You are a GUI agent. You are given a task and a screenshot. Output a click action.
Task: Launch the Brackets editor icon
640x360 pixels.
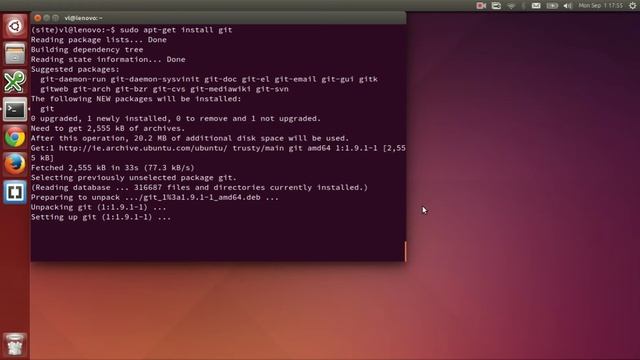(x=15, y=192)
